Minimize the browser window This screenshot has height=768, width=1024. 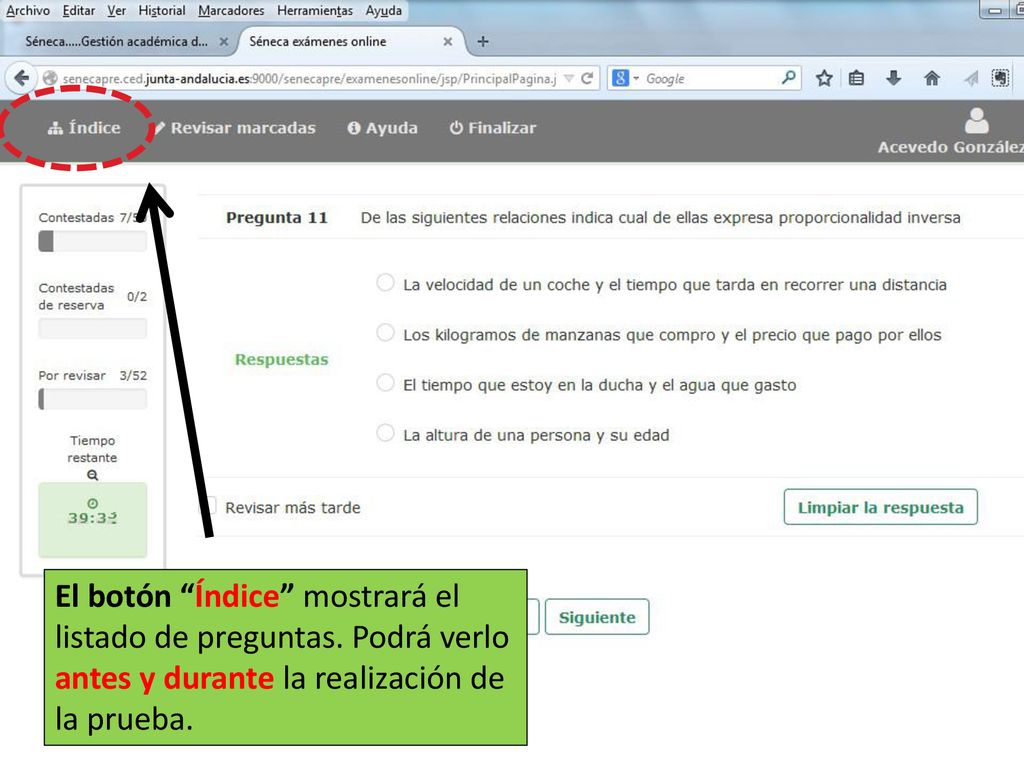995,10
